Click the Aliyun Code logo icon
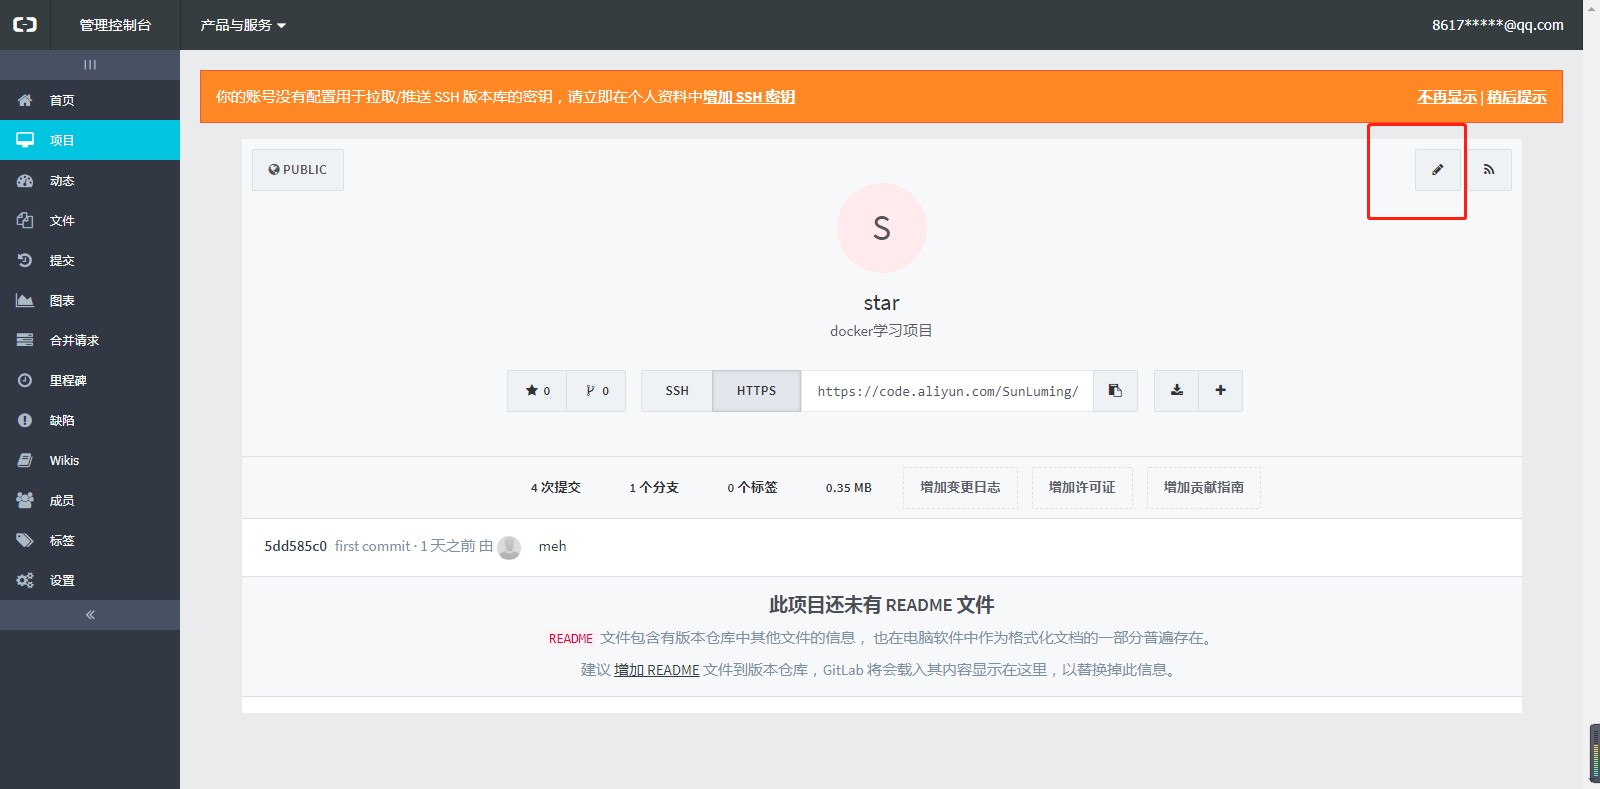The image size is (1600, 789). coord(25,25)
